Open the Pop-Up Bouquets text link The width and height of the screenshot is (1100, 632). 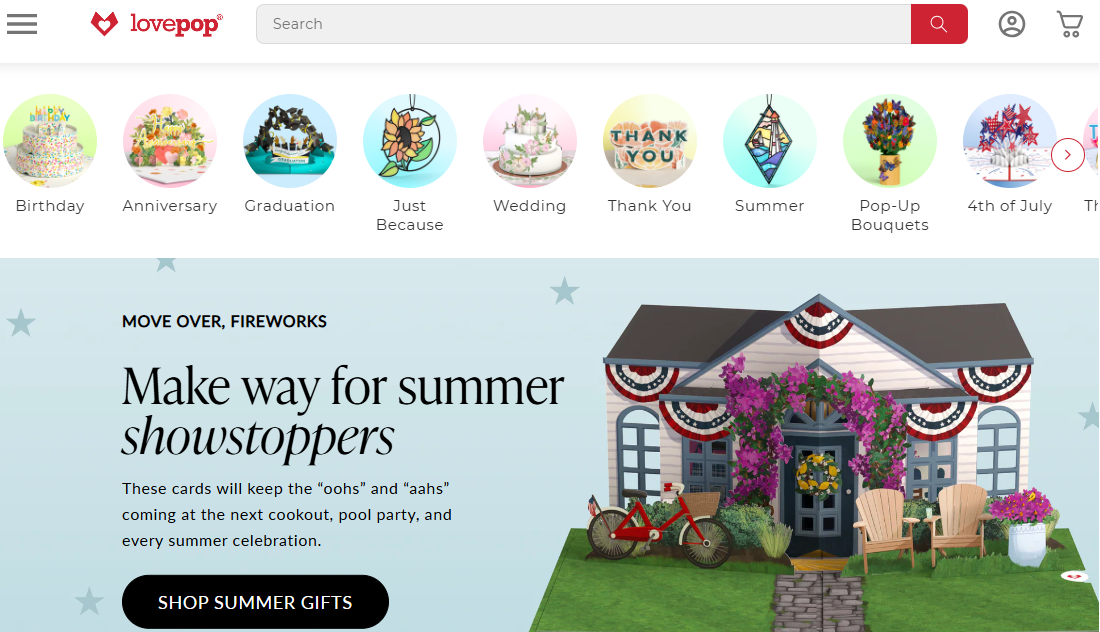point(890,215)
